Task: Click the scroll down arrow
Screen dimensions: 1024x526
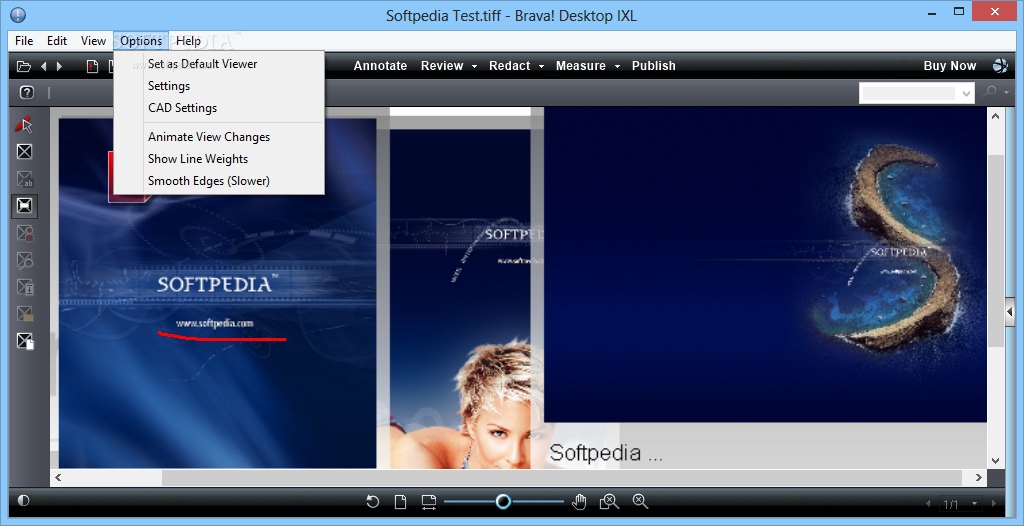Action: coord(995,461)
